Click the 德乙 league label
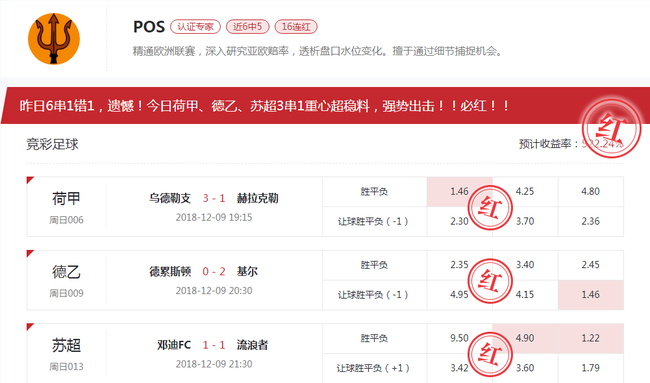The image size is (650, 383). tap(66, 272)
